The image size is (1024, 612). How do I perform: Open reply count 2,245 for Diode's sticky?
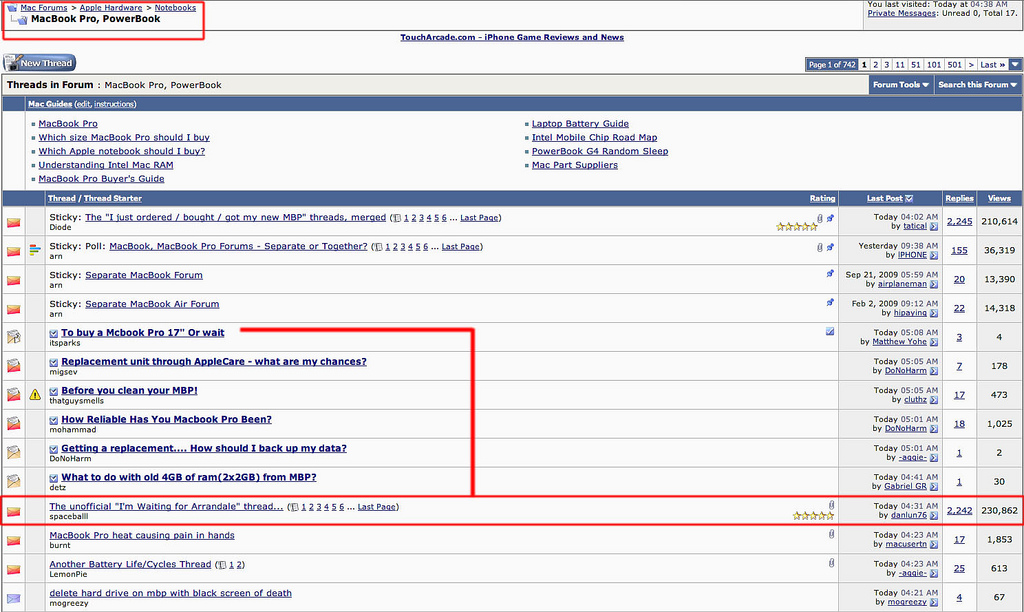[959, 221]
